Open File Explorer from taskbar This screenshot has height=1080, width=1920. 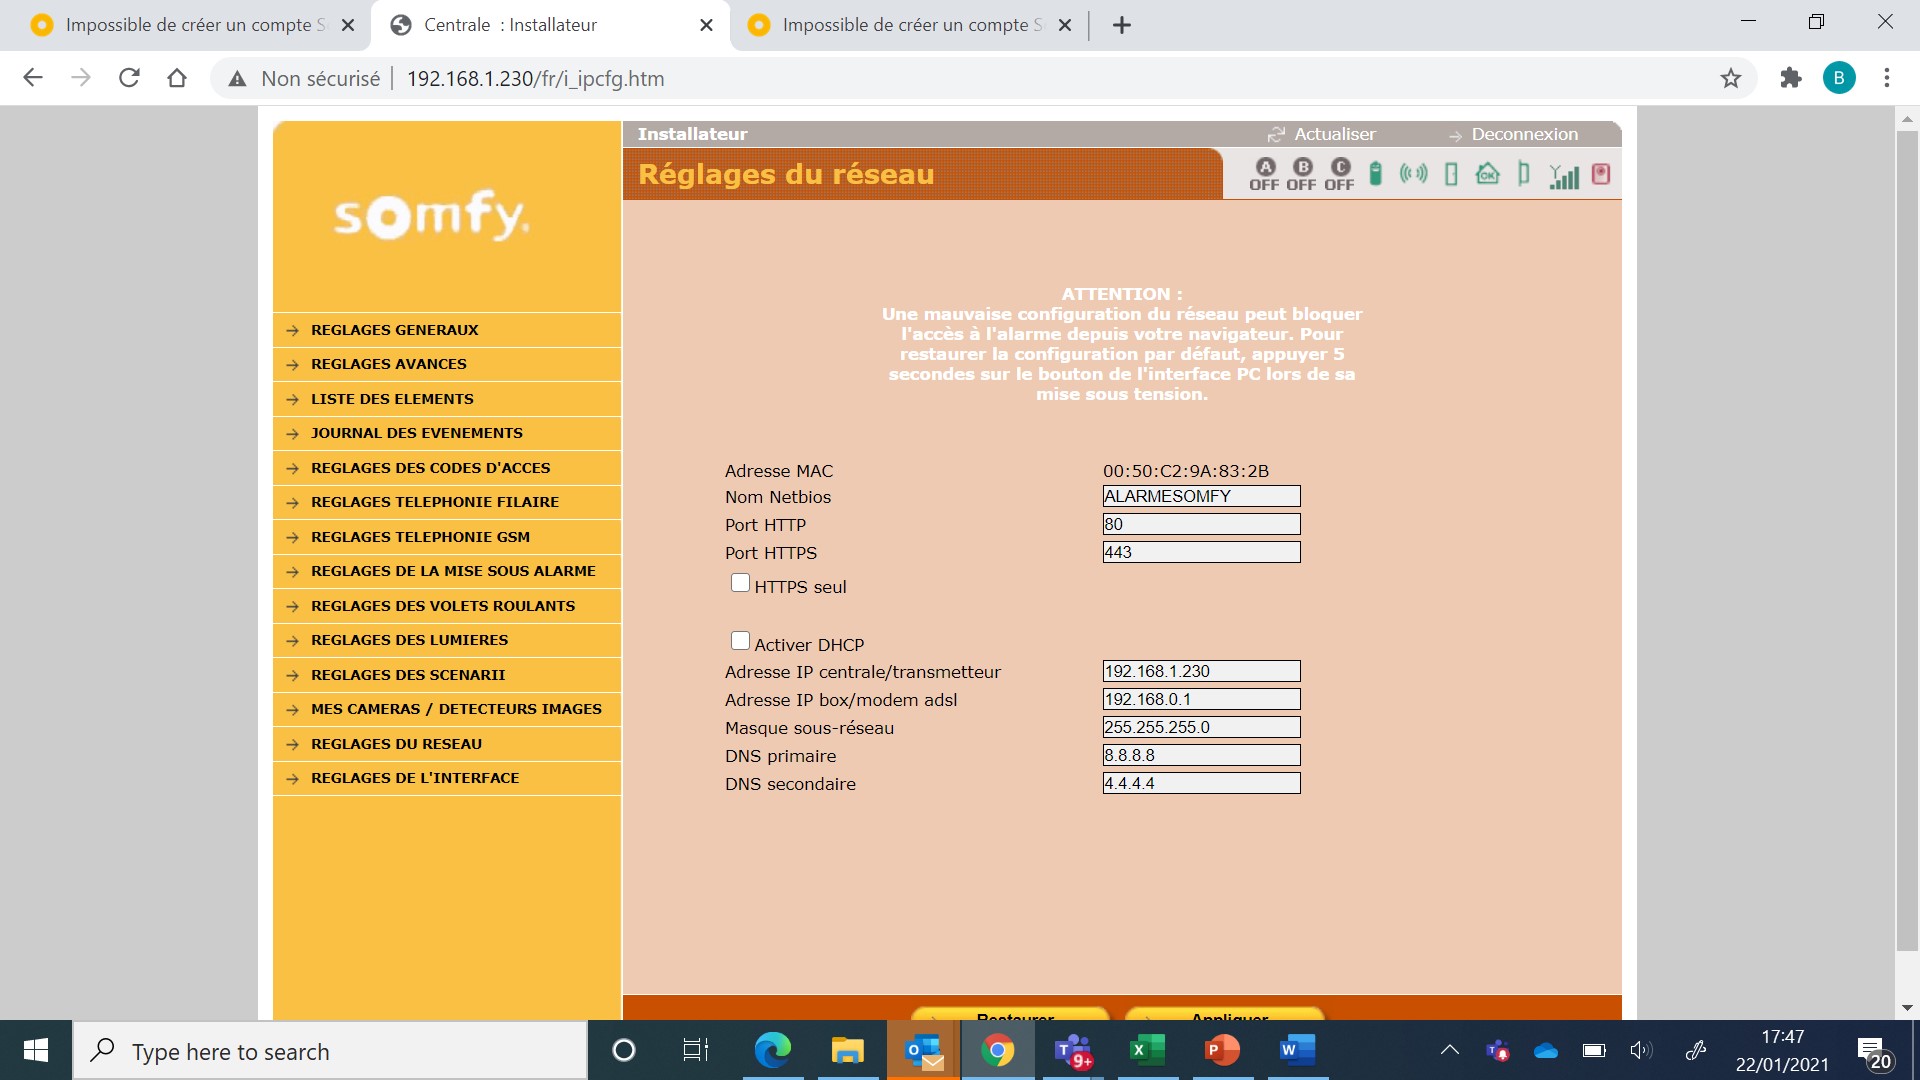[x=847, y=1050]
